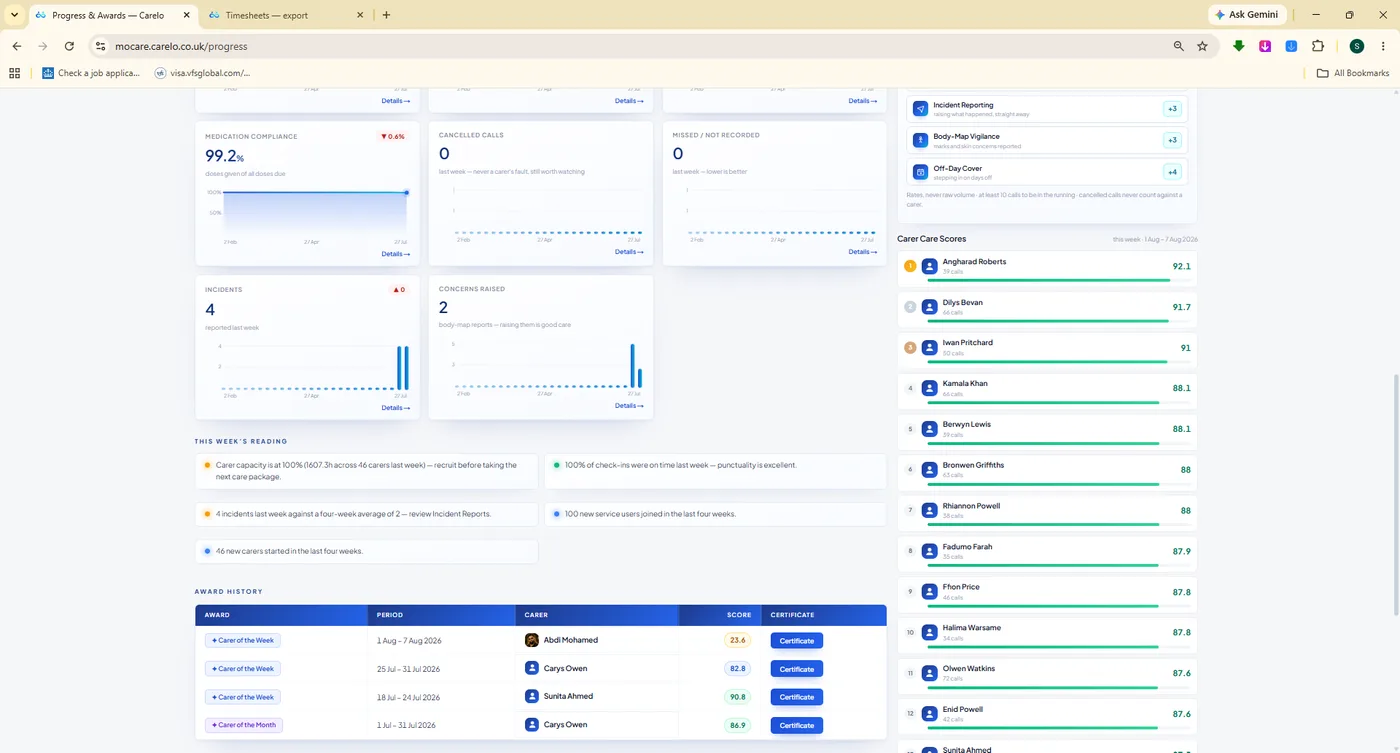Image resolution: width=1400 pixels, height=753 pixels.
Task: Click the Off-Day Cover calendar icon
Action: pyautogui.click(x=920, y=172)
